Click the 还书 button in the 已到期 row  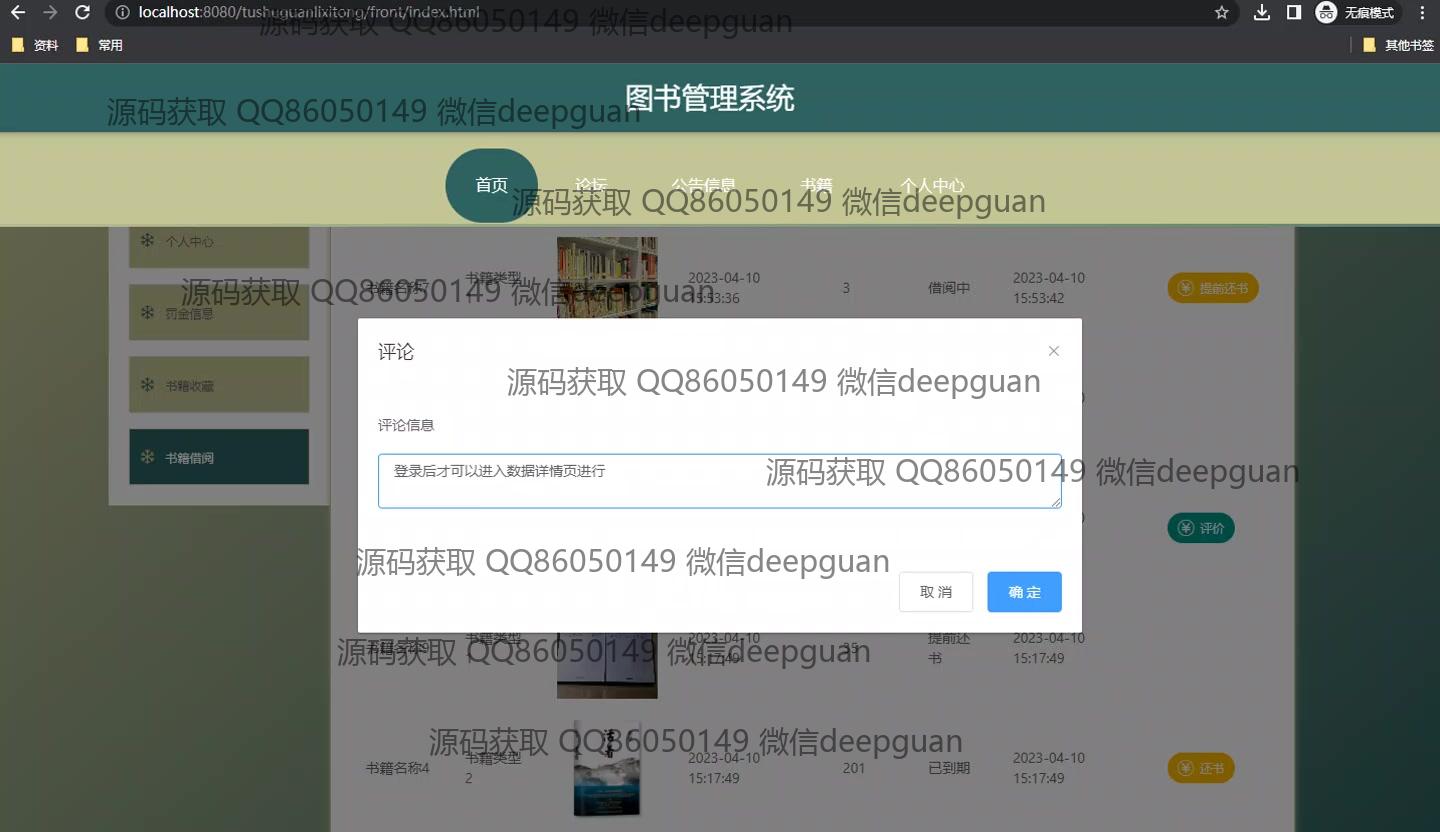click(x=1201, y=768)
